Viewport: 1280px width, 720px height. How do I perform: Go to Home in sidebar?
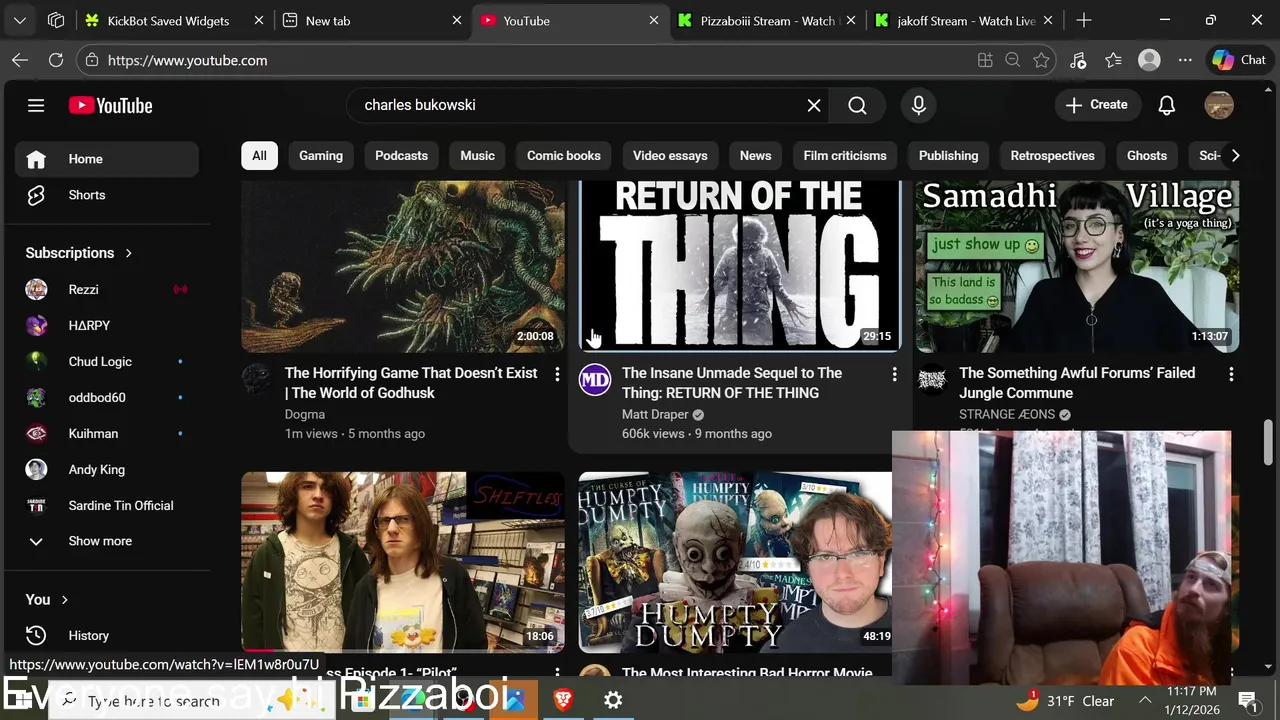[106, 159]
